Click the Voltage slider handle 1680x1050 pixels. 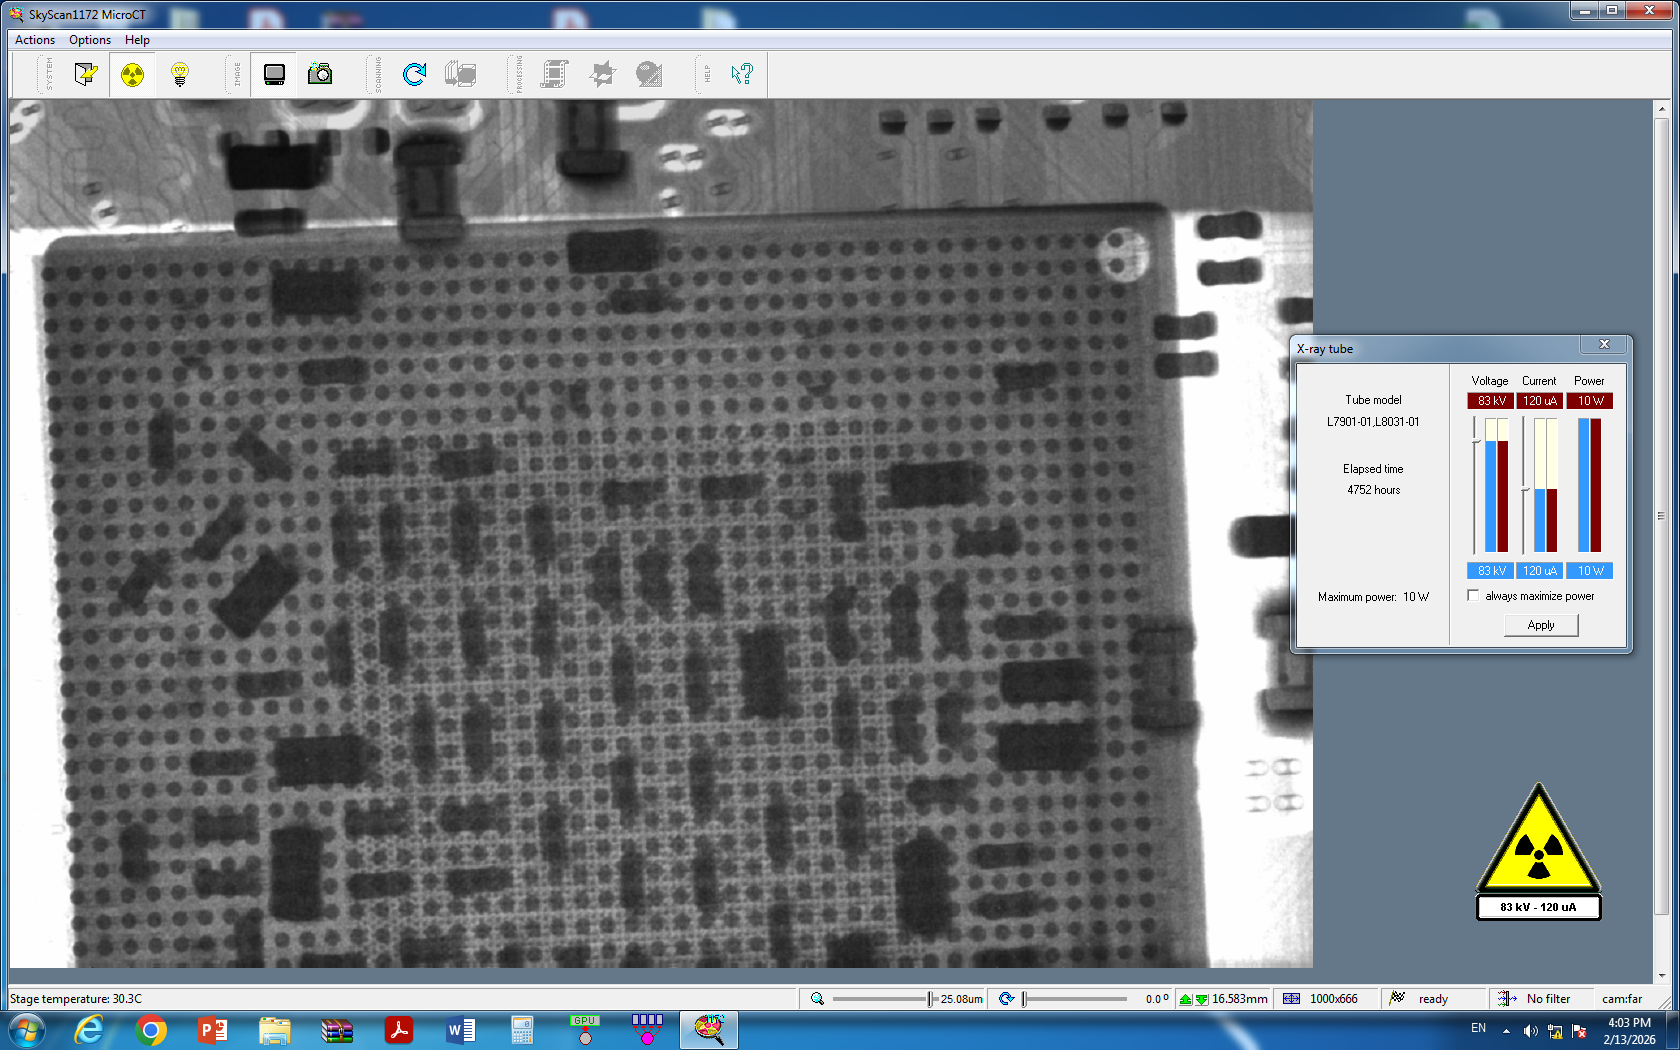pos(1475,440)
